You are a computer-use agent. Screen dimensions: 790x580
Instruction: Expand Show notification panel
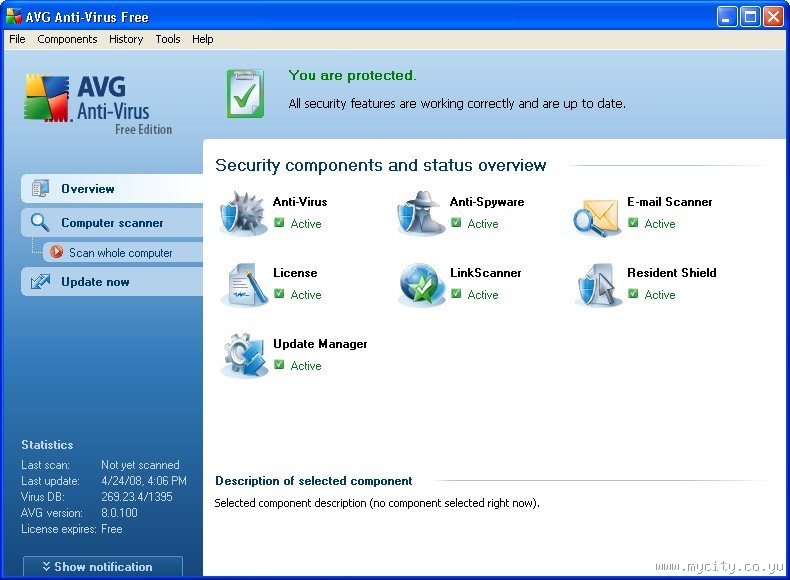pyautogui.click(x=103, y=566)
